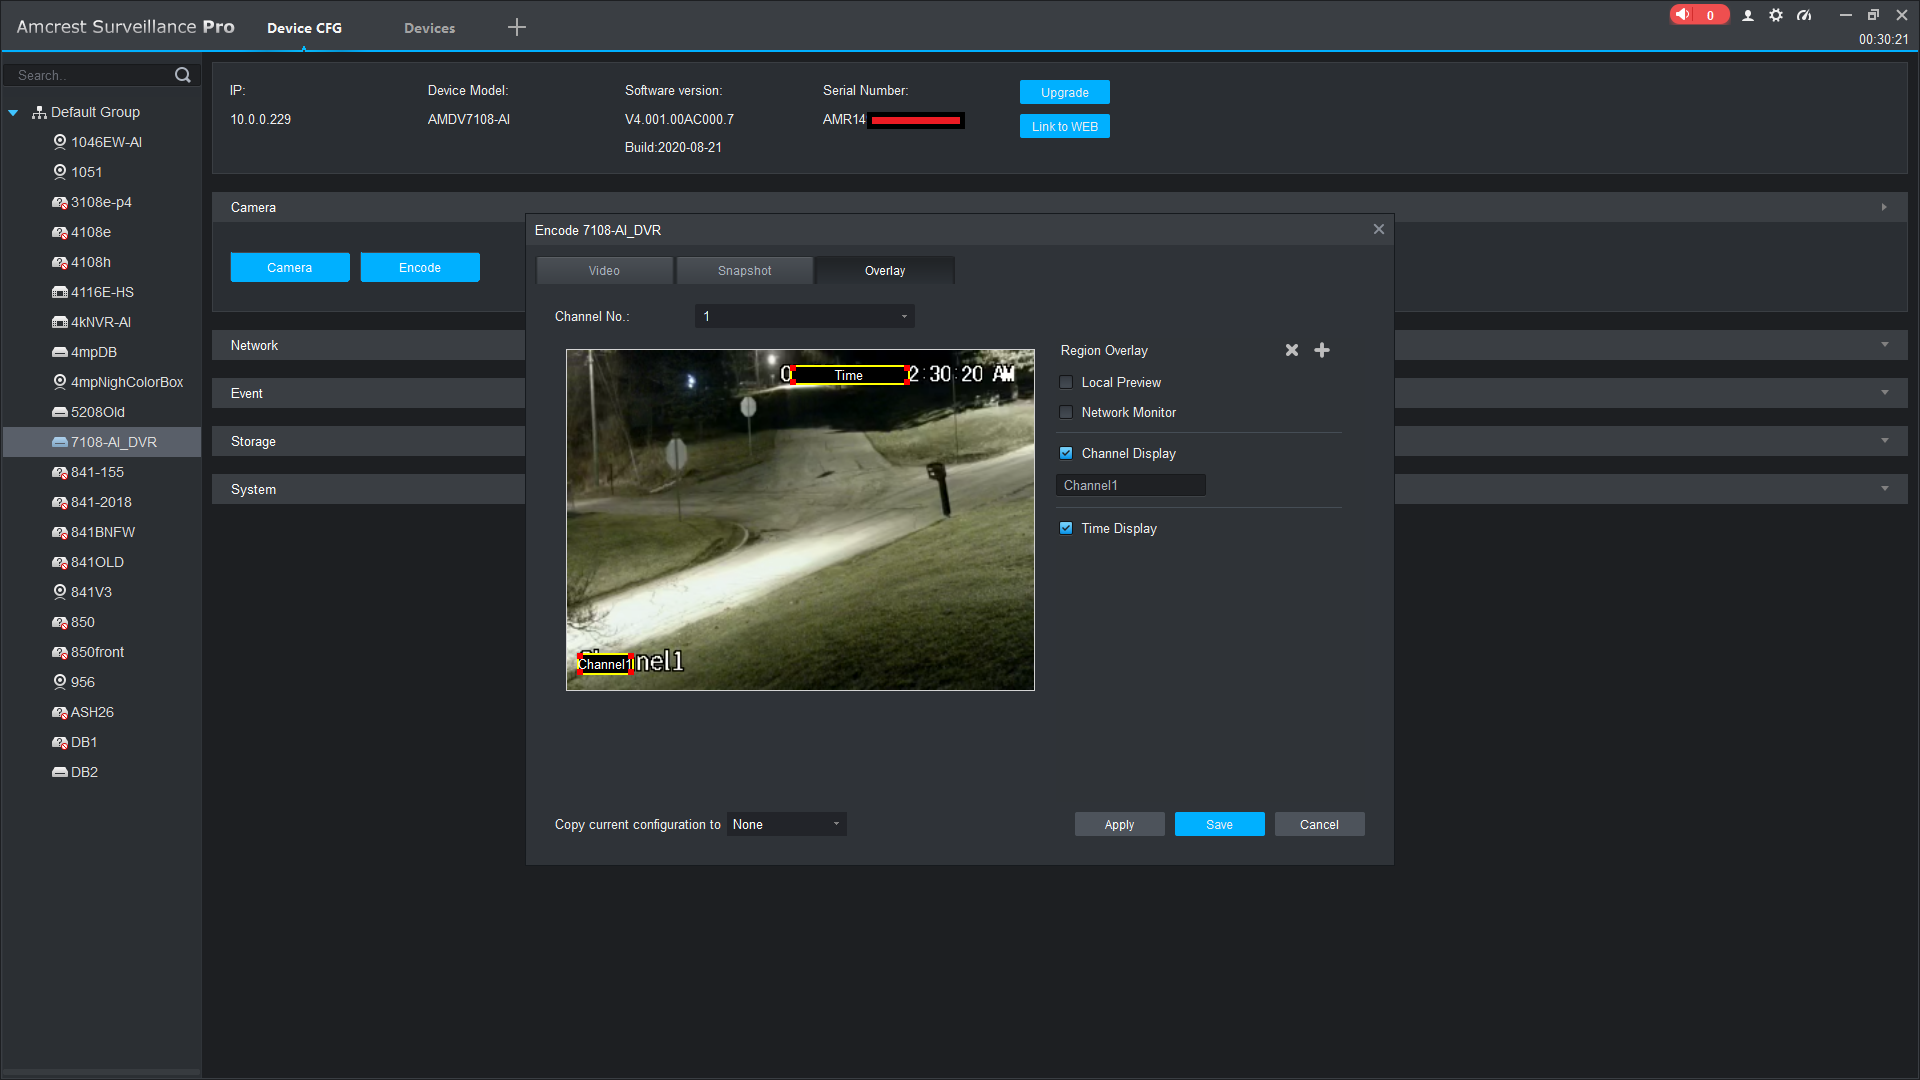Open the Devices tab
Viewport: 1920px width, 1080px height.
tap(429, 28)
